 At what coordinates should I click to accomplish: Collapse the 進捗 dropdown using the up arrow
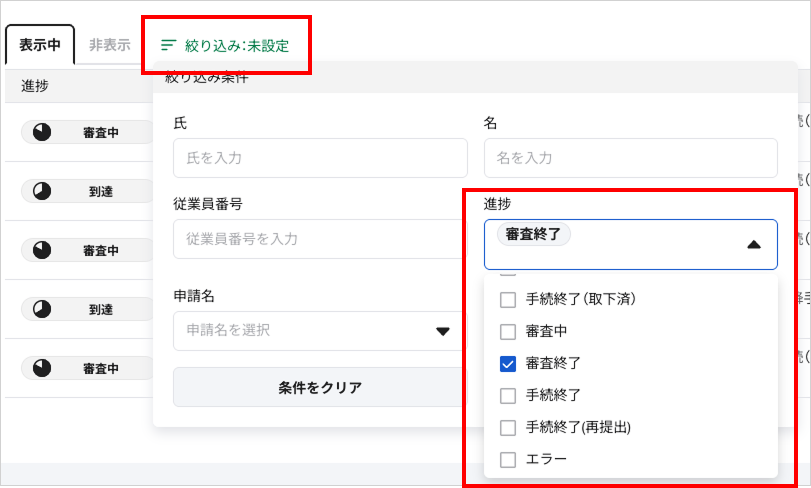click(x=754, y=245)
